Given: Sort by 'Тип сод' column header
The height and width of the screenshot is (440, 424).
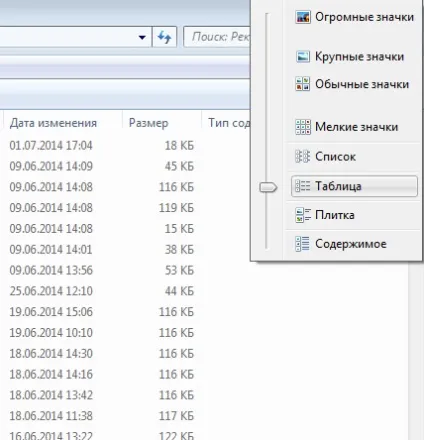Looking at the screenshot, I should (229, 123).
